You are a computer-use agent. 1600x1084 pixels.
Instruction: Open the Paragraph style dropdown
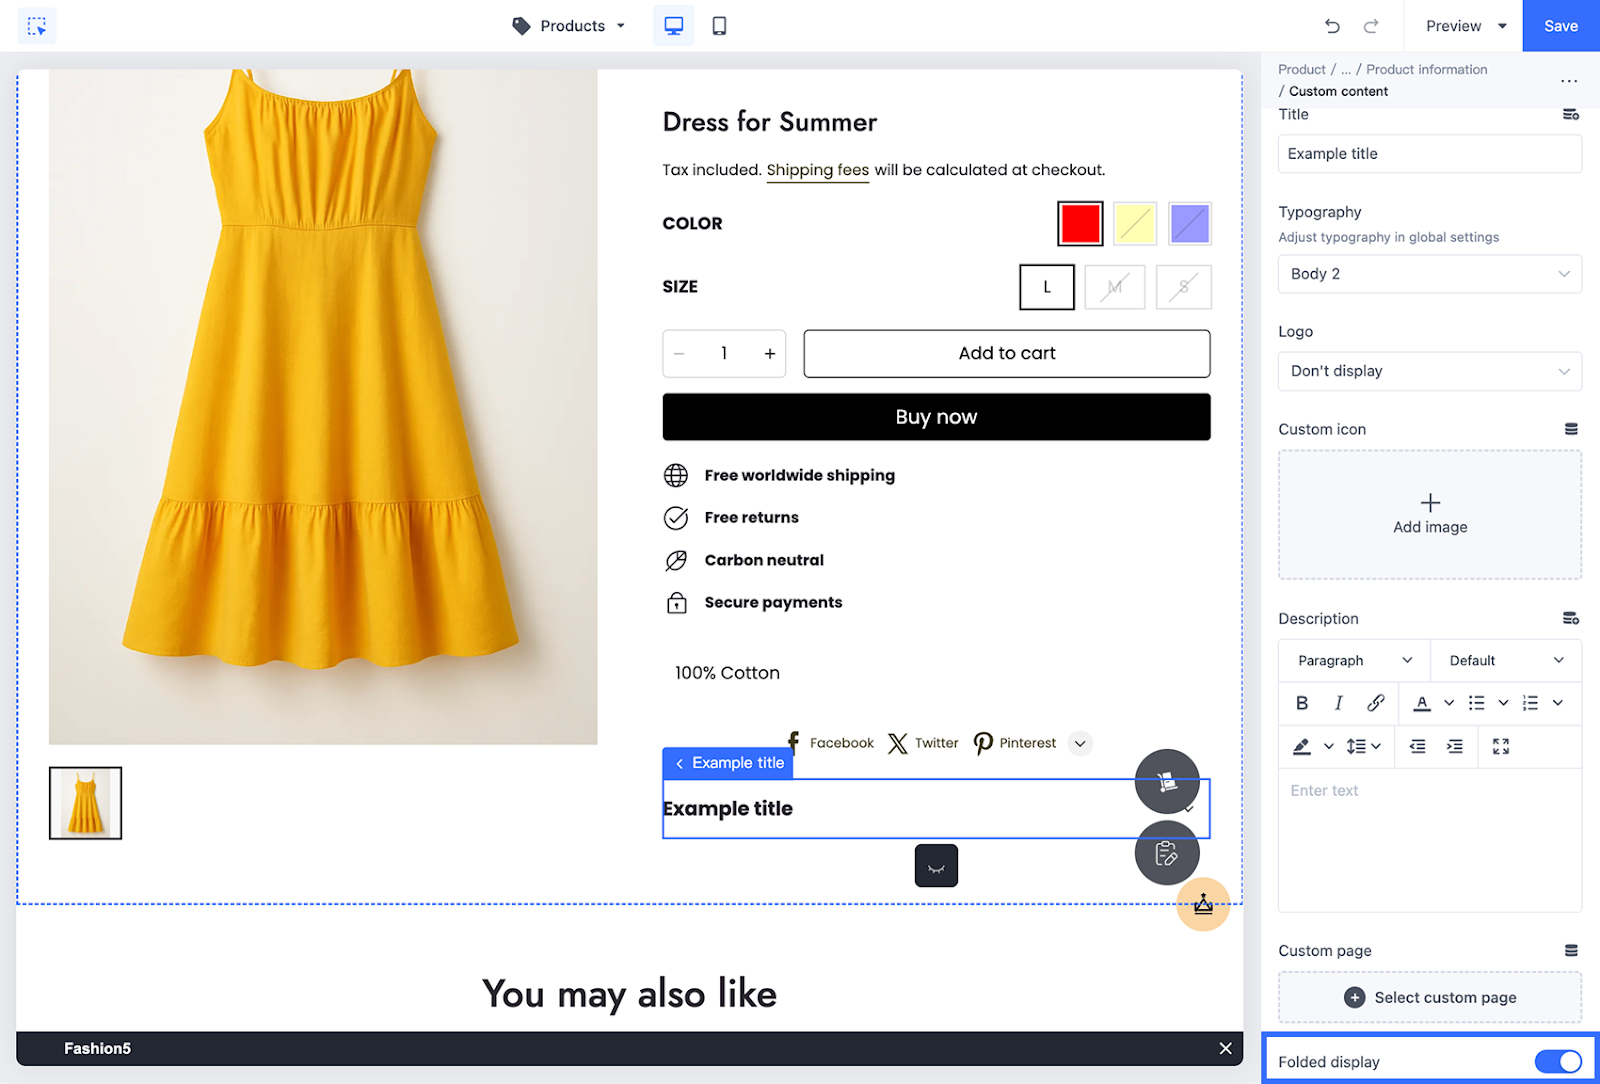tap(1354, 661)
